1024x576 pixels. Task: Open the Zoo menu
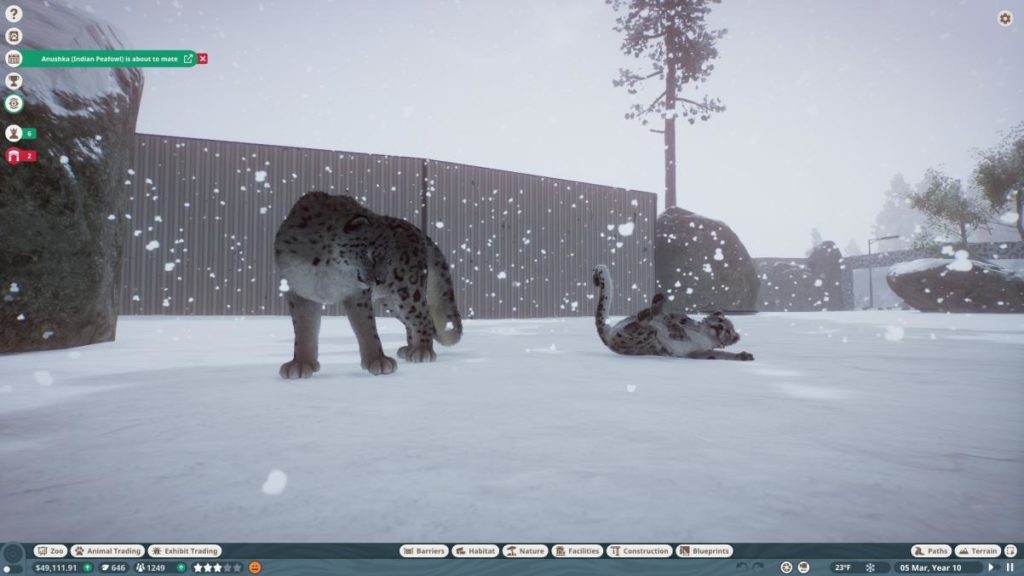pos(50,551)
